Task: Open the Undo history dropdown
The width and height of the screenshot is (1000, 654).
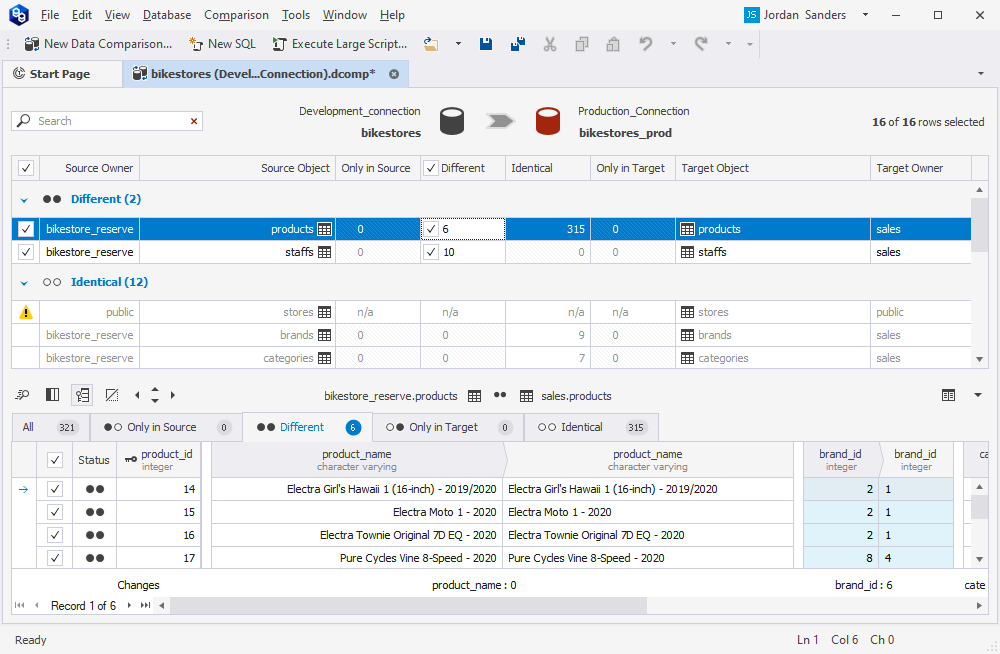Action: [x=673, y=44]
